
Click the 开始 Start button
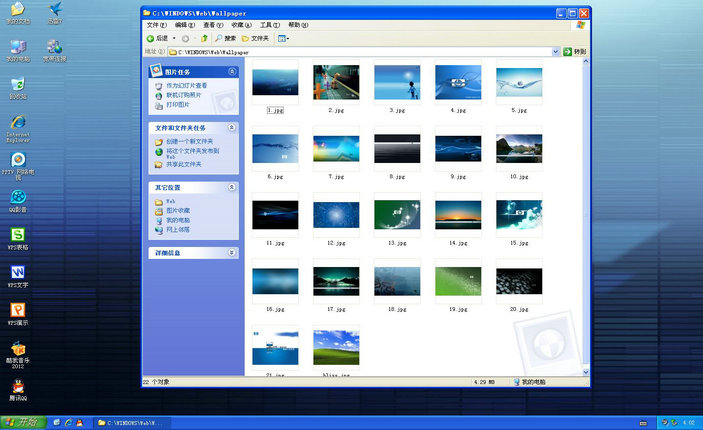tap(23, 422)
